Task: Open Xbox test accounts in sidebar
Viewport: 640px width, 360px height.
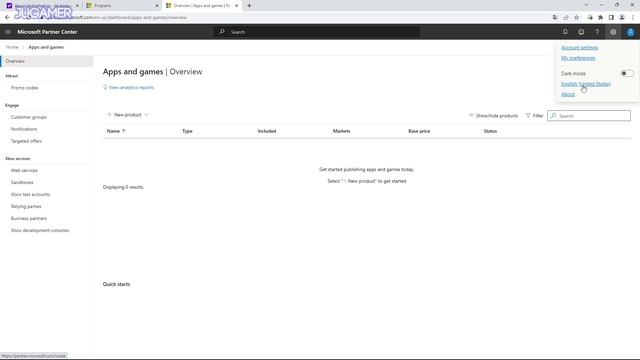Action: click(x=31, y=194)
